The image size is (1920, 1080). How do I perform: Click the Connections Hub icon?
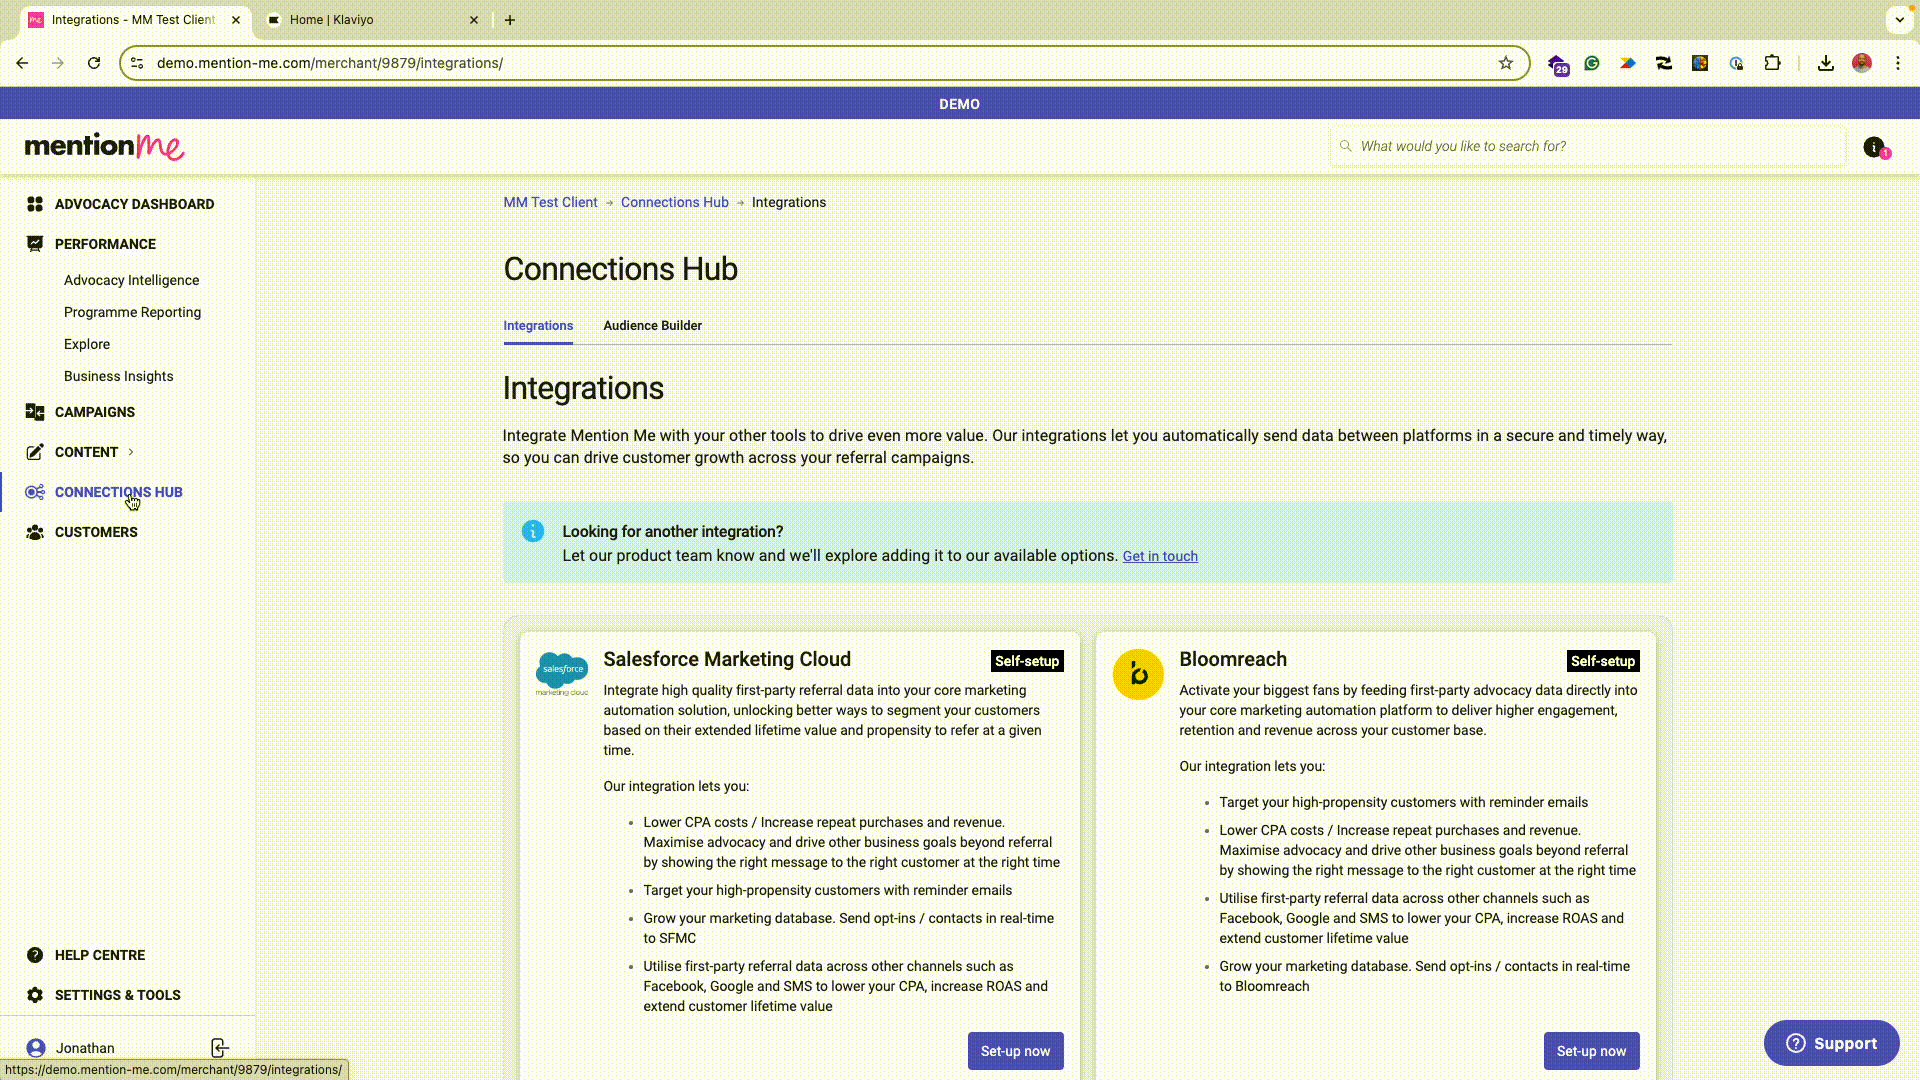coord(35,492)
